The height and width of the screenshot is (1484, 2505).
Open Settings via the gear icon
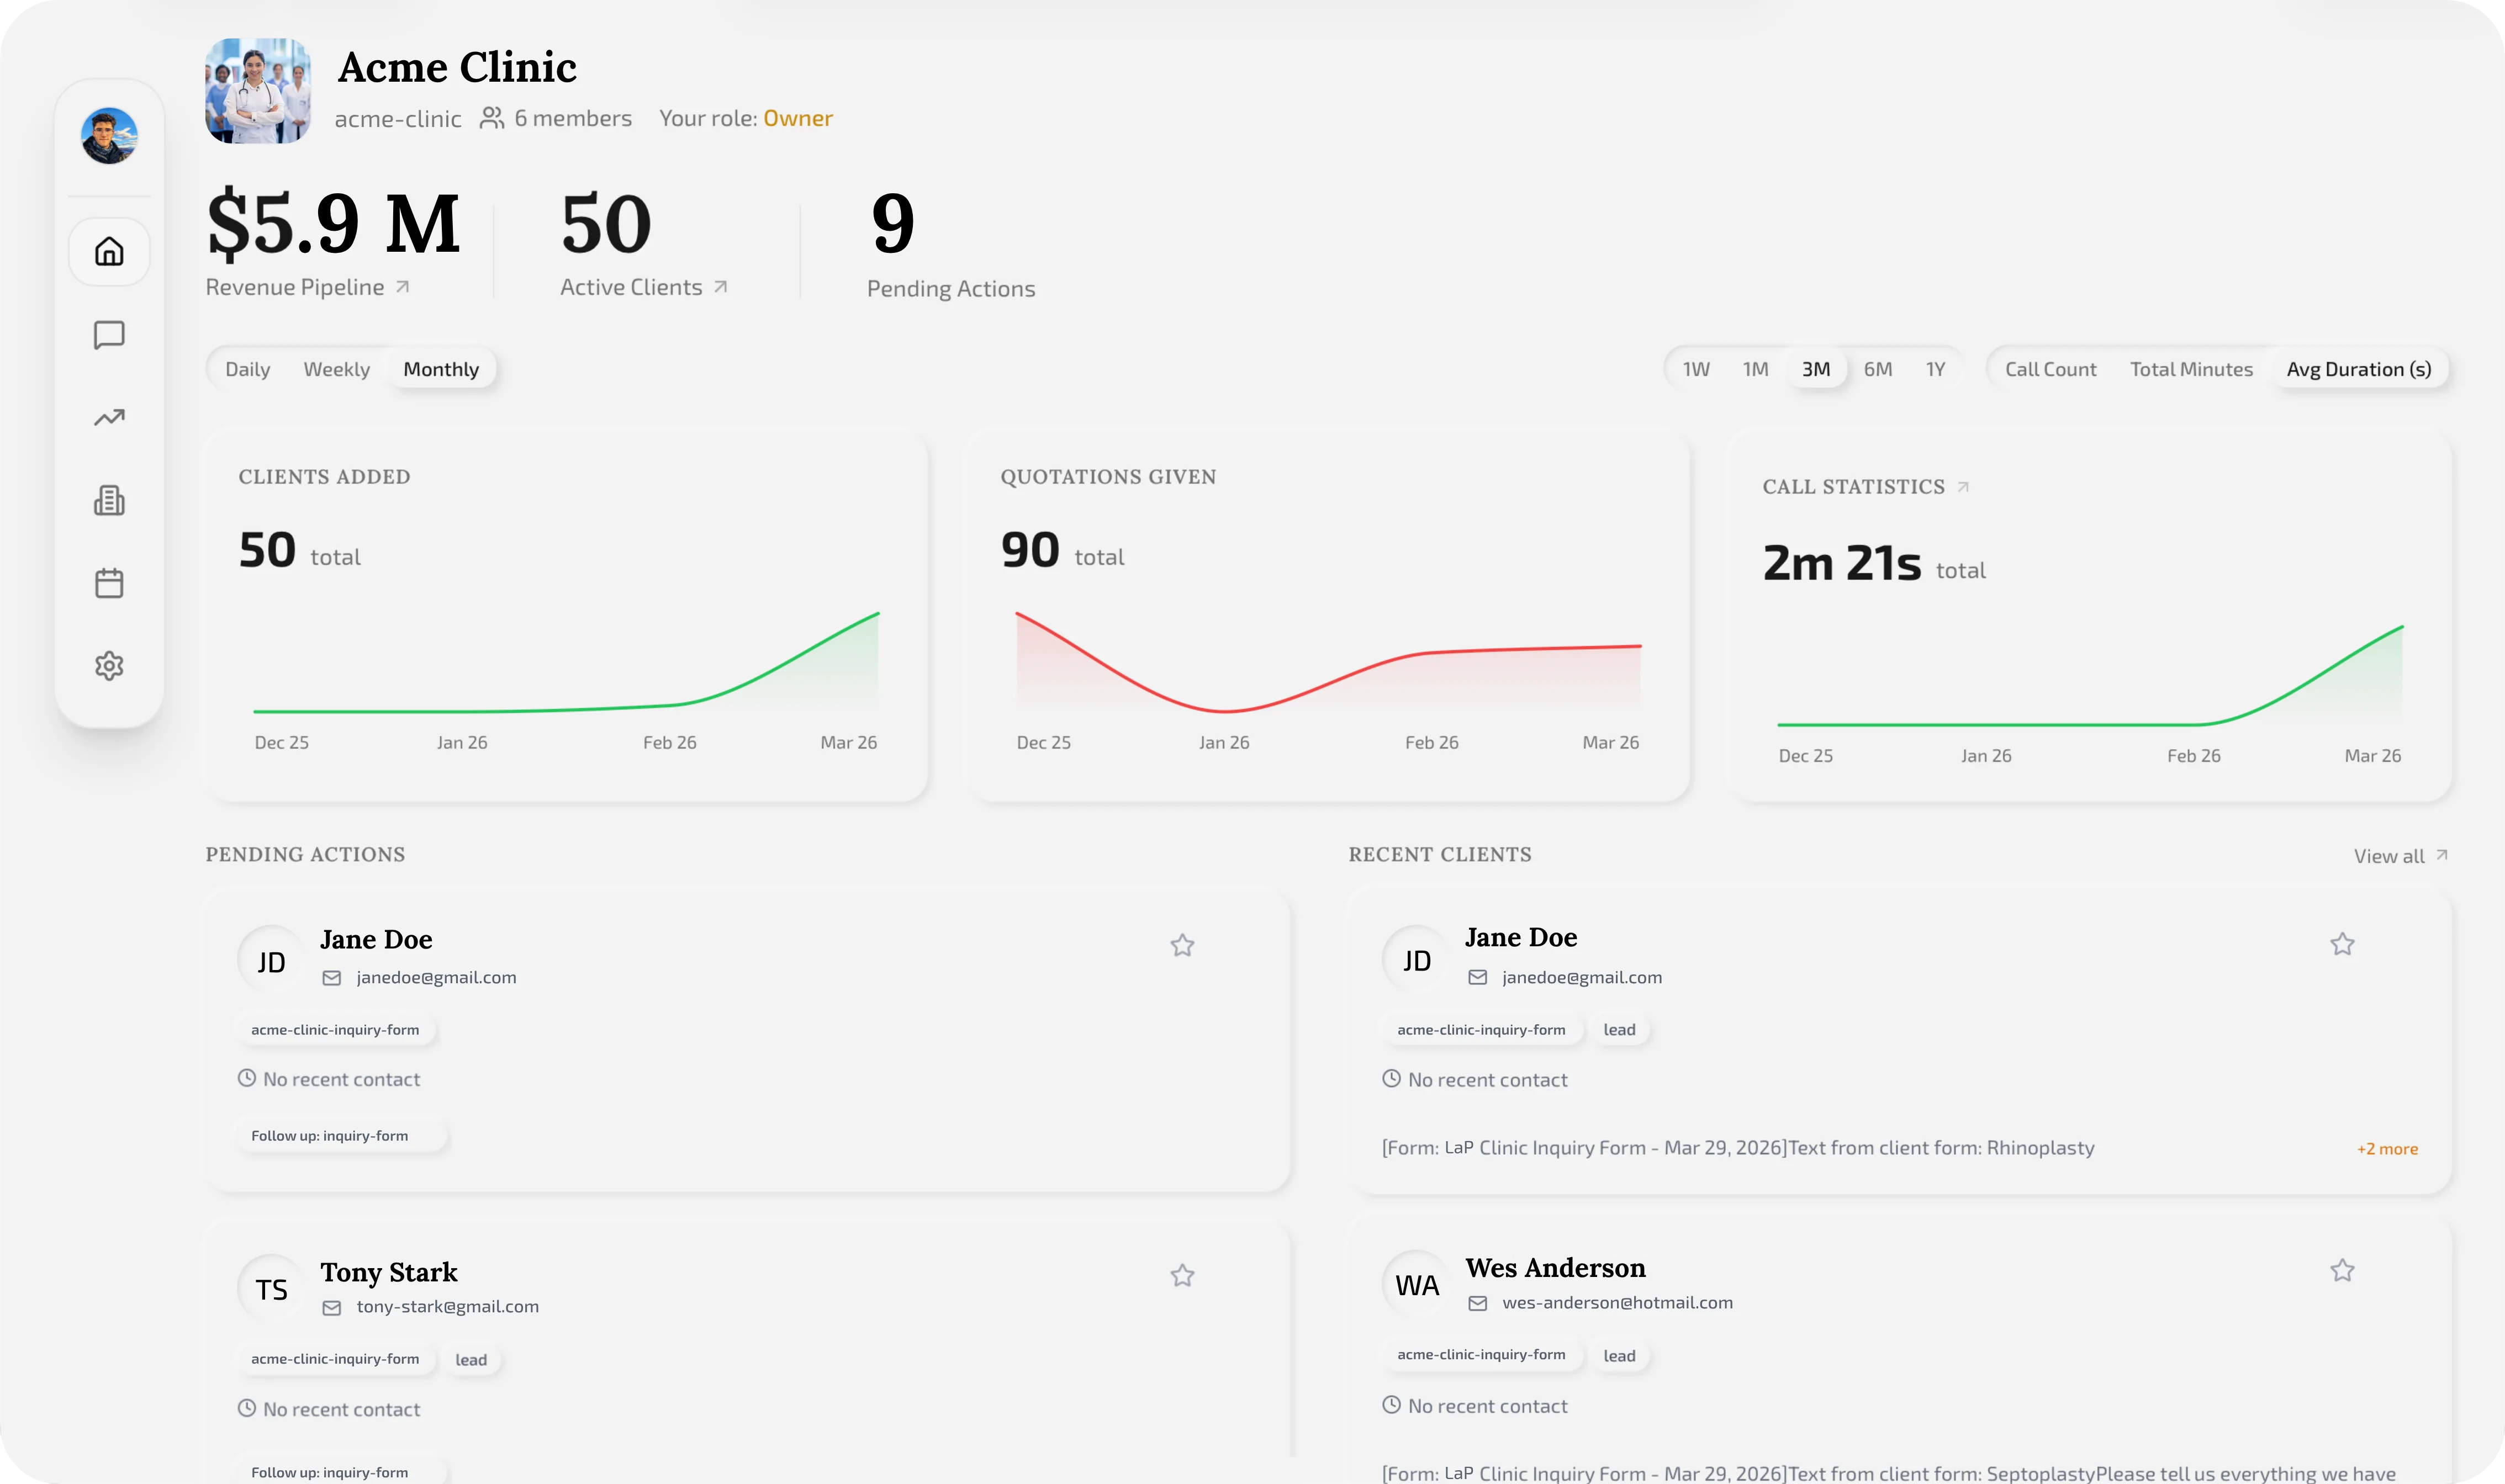pyautogui.click(x=109, y=665)
